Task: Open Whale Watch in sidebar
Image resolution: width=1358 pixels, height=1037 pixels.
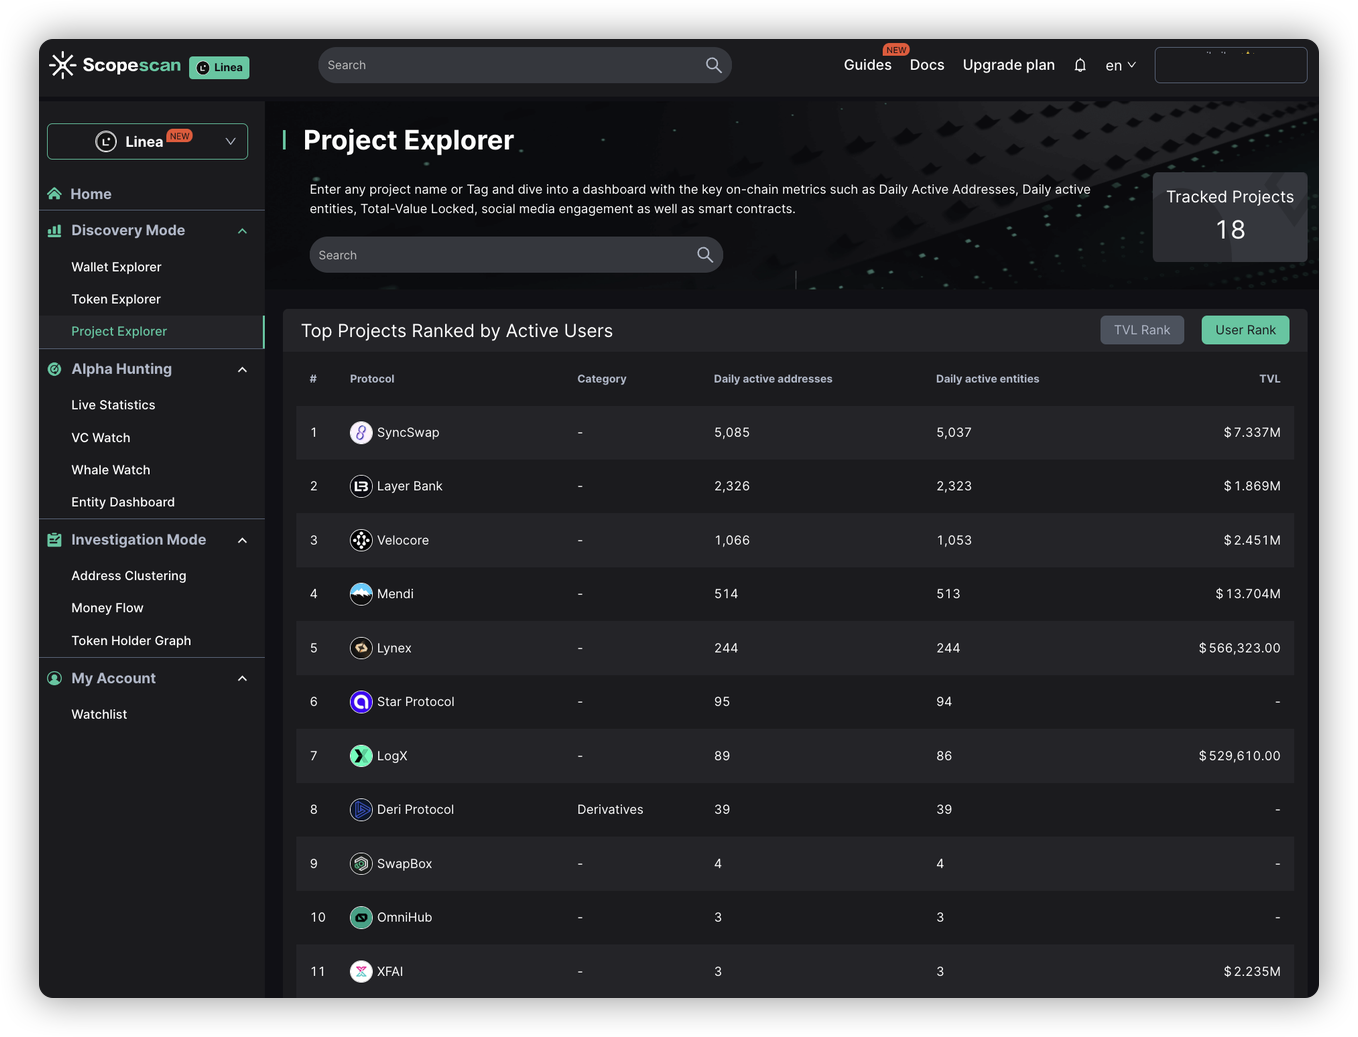Action: 111,470
